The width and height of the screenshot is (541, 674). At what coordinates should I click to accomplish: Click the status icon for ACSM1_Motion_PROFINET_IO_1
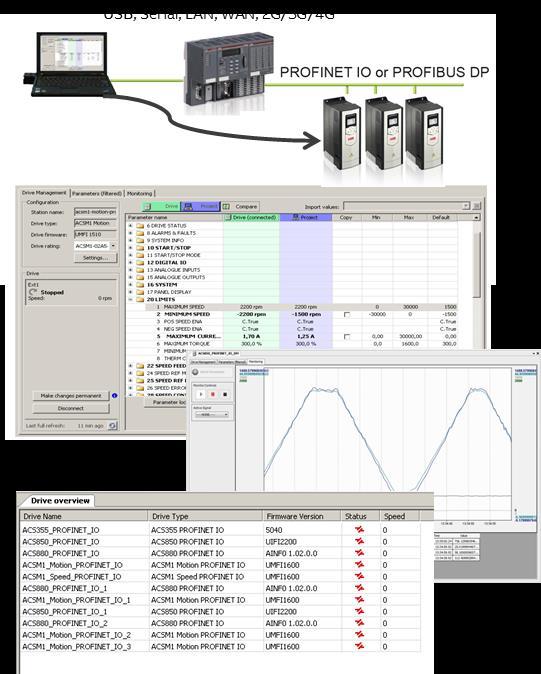(359, 599)
